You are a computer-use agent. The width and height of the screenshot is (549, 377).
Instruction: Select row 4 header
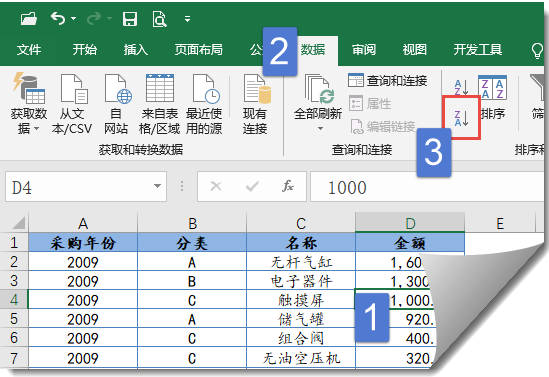(14, 299)
